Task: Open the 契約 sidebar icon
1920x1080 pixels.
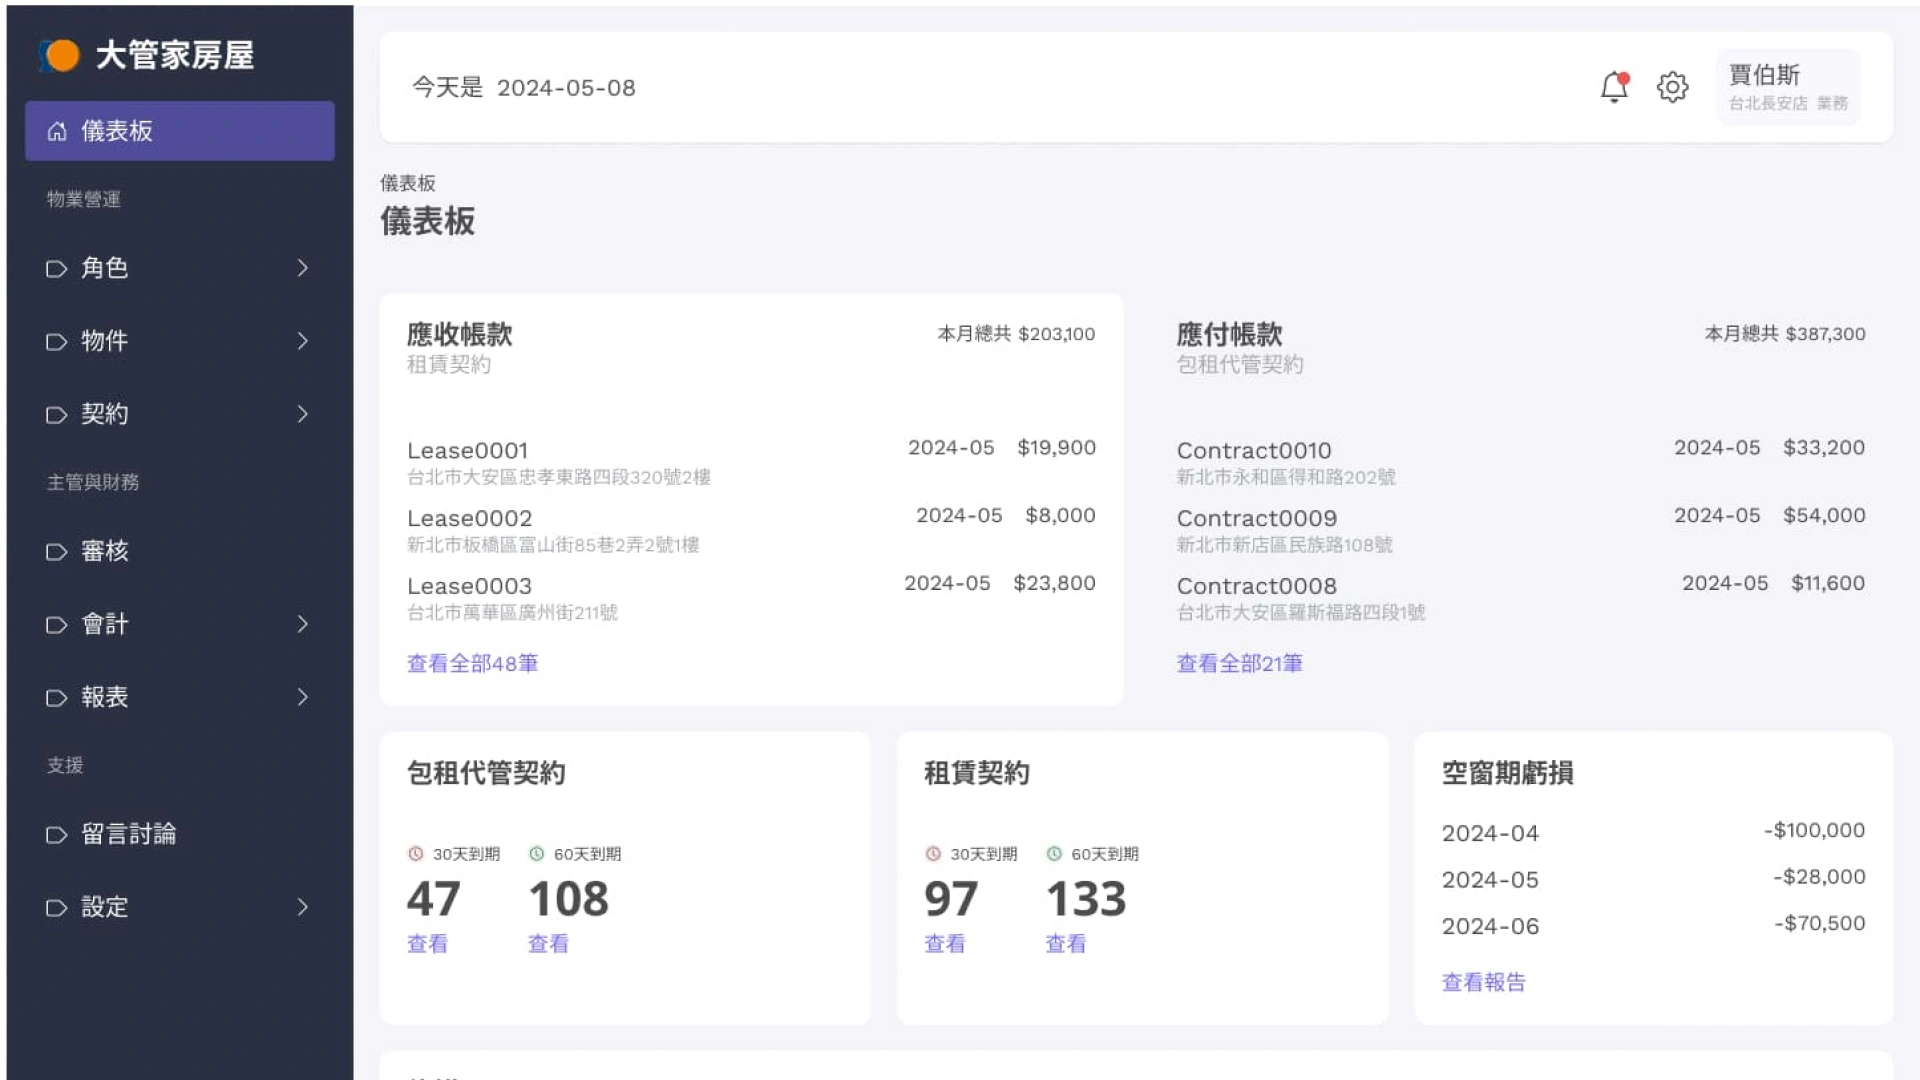Action: pos(57,414)
